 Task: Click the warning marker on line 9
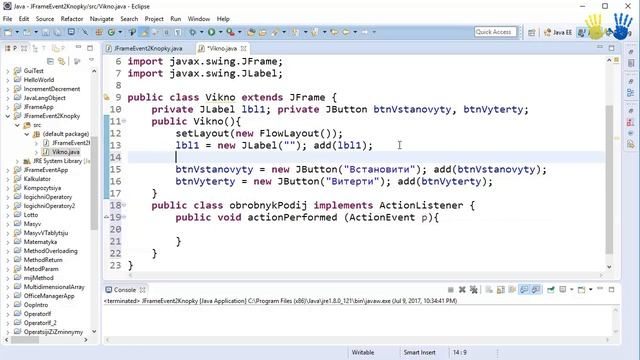107,98
